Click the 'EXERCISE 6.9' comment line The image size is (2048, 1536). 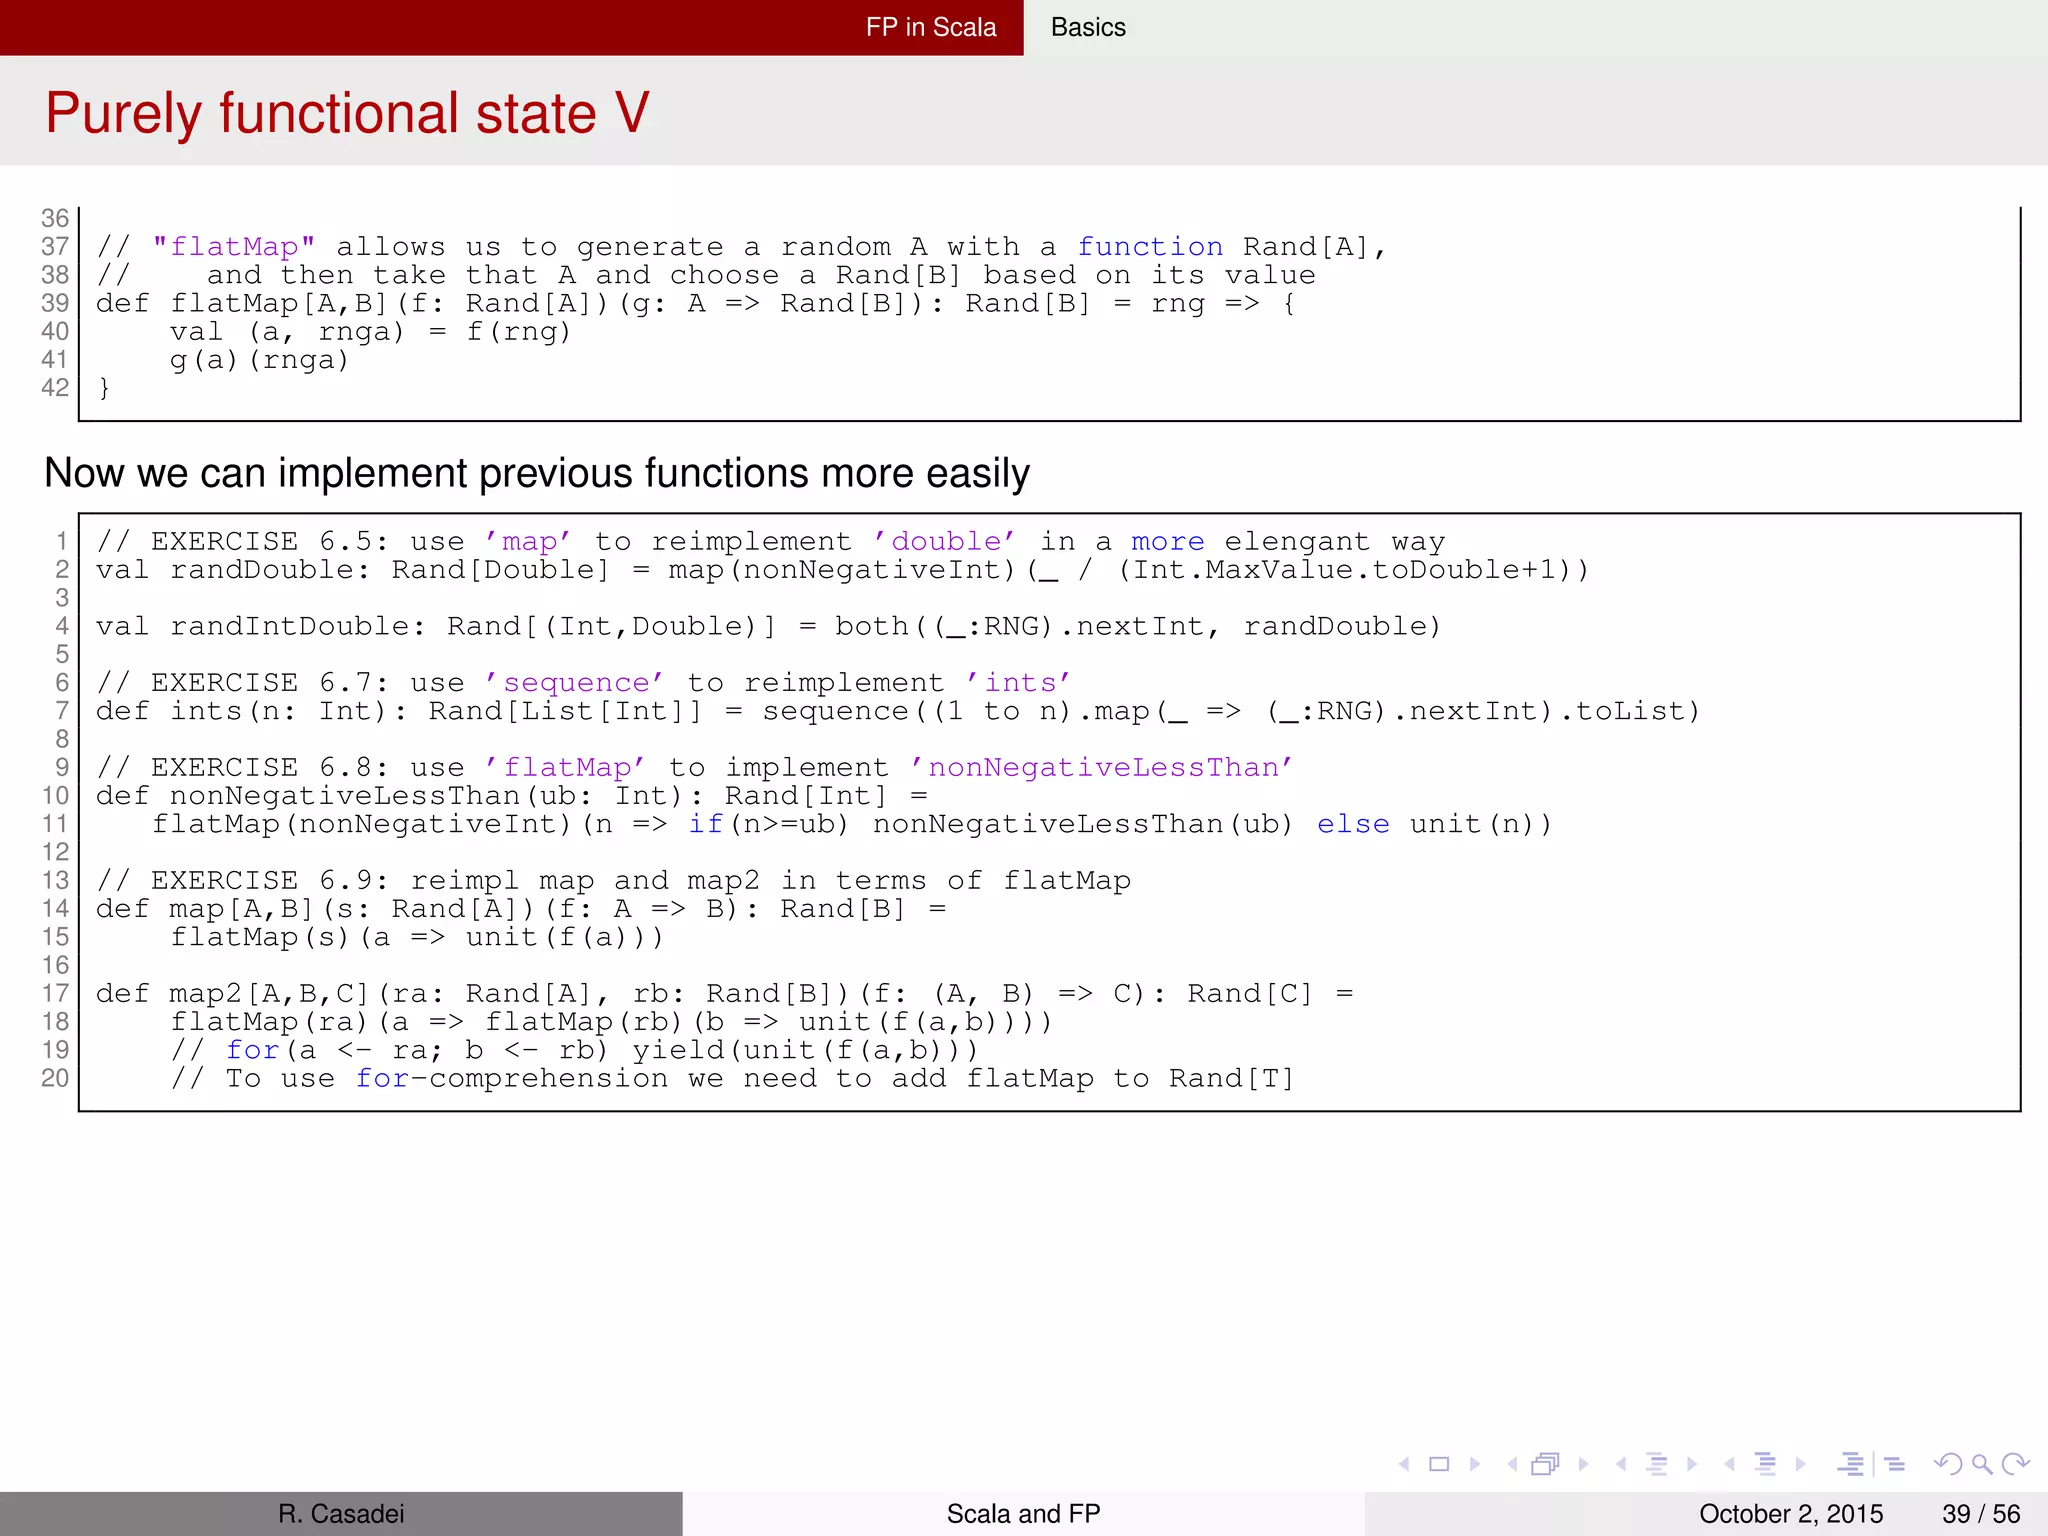coord(614,881)
